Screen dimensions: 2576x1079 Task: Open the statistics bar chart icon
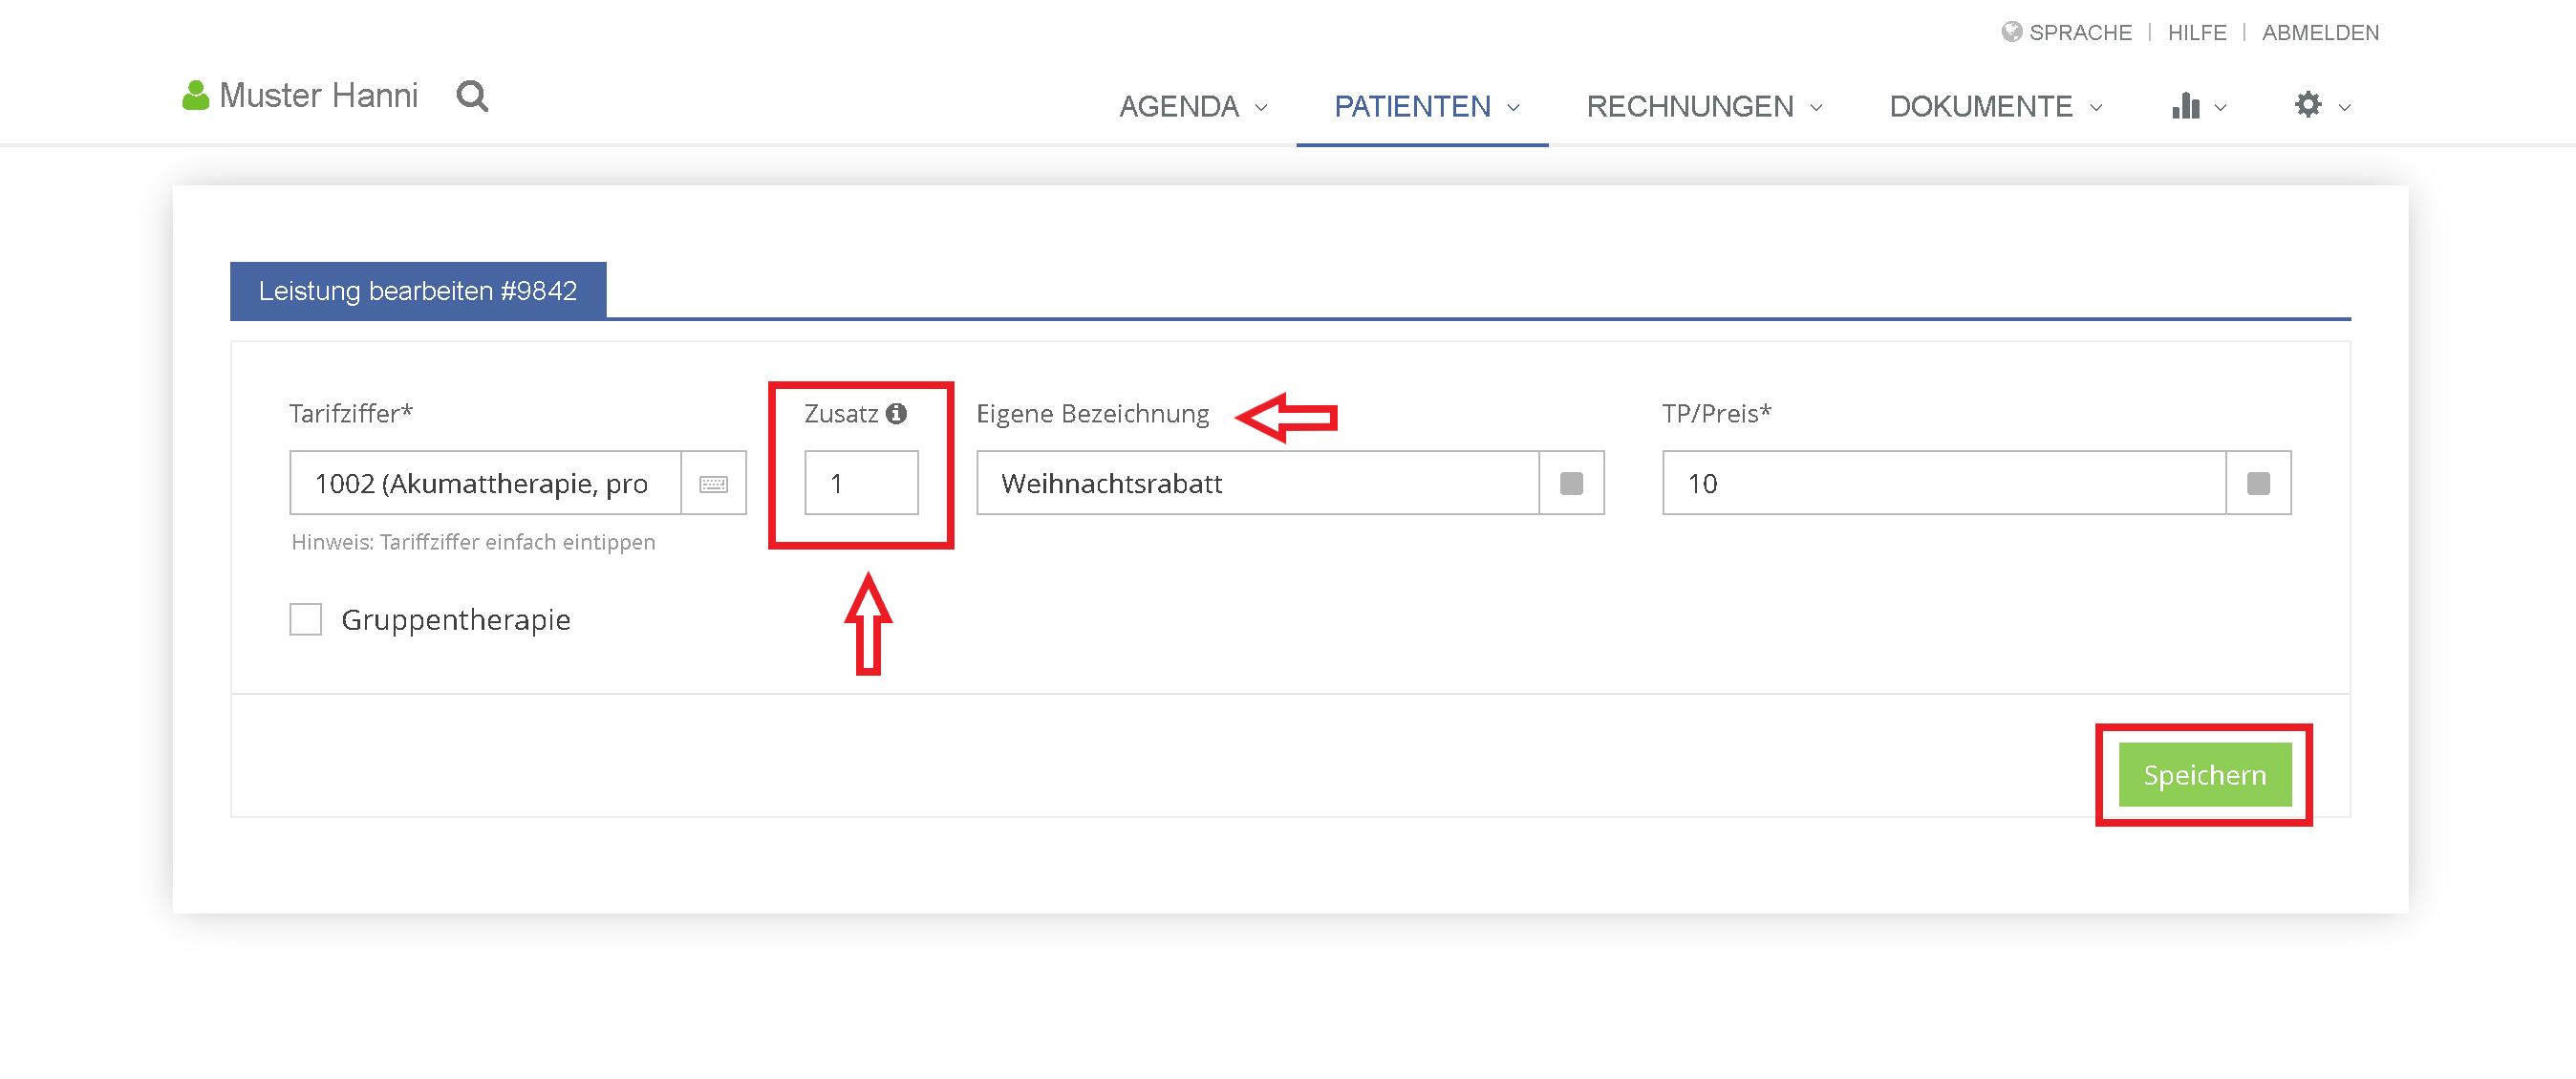[2185, 105]
